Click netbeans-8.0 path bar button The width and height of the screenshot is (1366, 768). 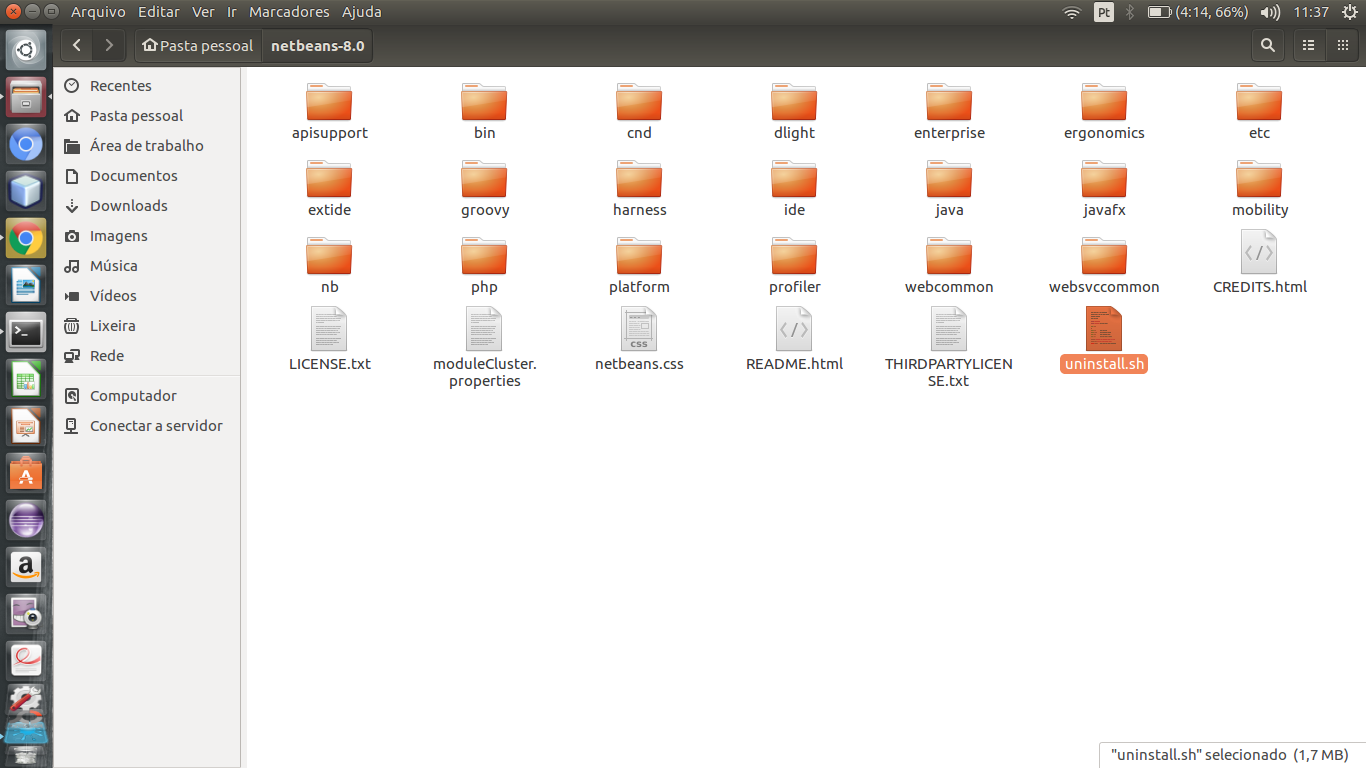[x=318, y=45]
